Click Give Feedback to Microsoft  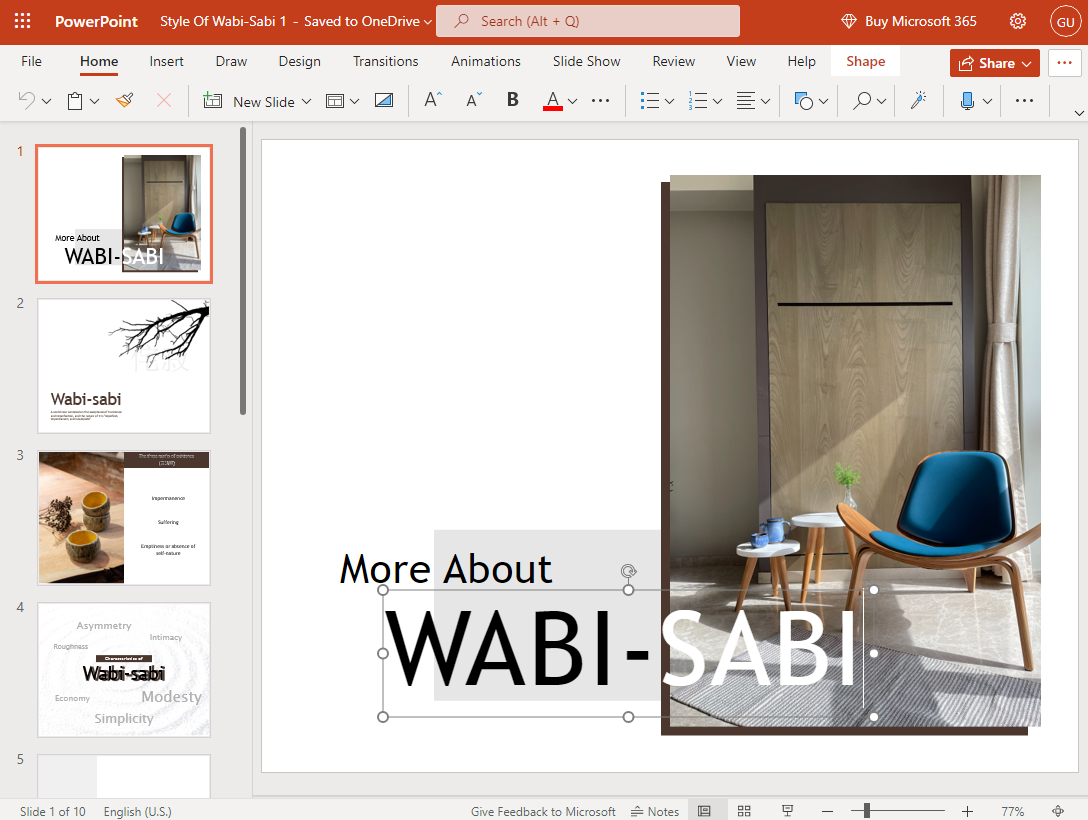pos(543,811)
